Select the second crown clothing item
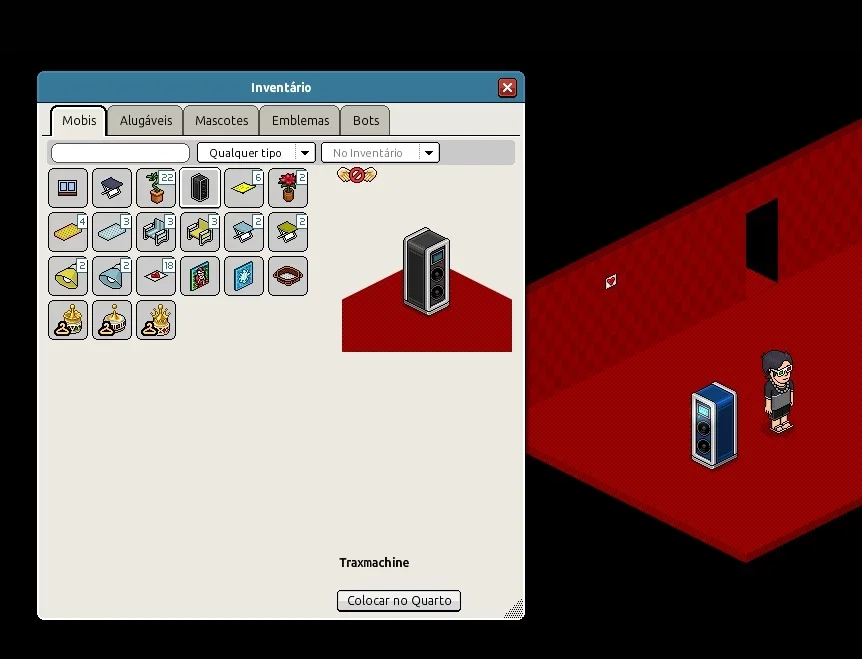The height and width of the screenshot is (659, 862). (x=112, y=320)
